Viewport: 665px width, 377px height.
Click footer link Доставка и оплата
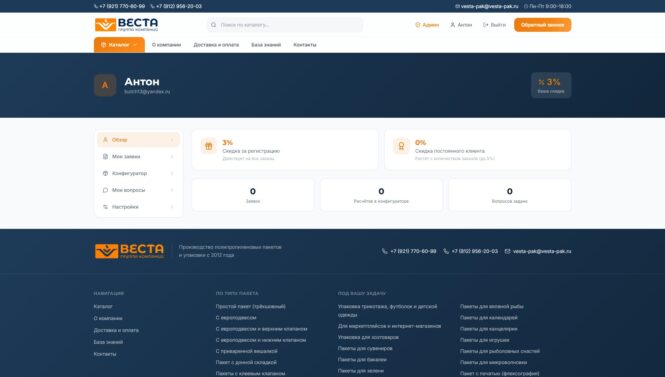[x=116, y=330]
